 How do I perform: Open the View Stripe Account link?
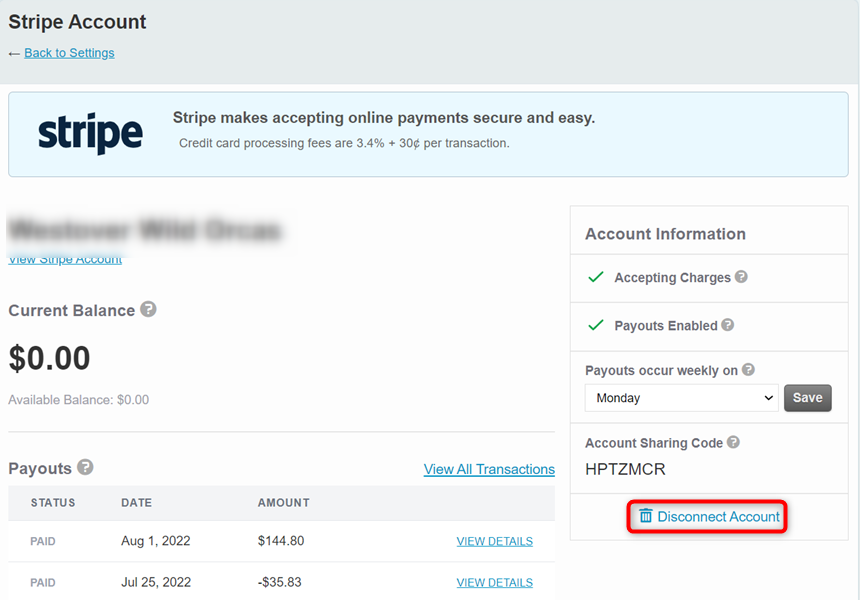(65, 260)
